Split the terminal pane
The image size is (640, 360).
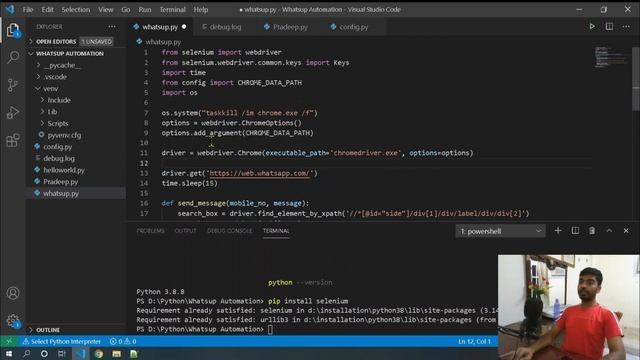tap(575, 231)
